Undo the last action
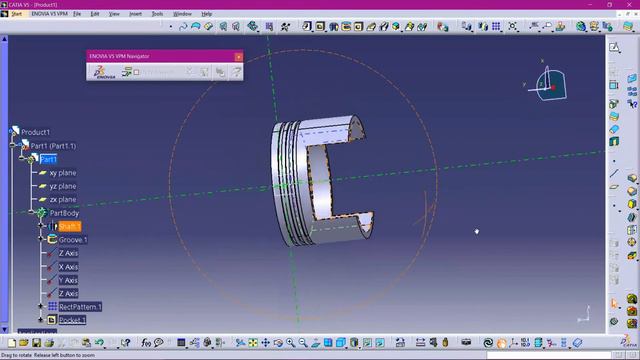This screenshot has height=360, width=640. (99, 343)
